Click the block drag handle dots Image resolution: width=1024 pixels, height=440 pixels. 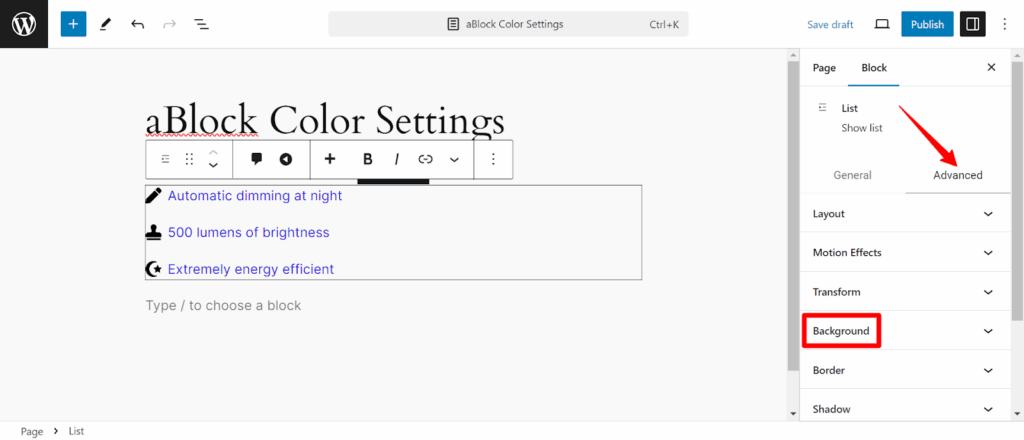(x=189, y=159)
